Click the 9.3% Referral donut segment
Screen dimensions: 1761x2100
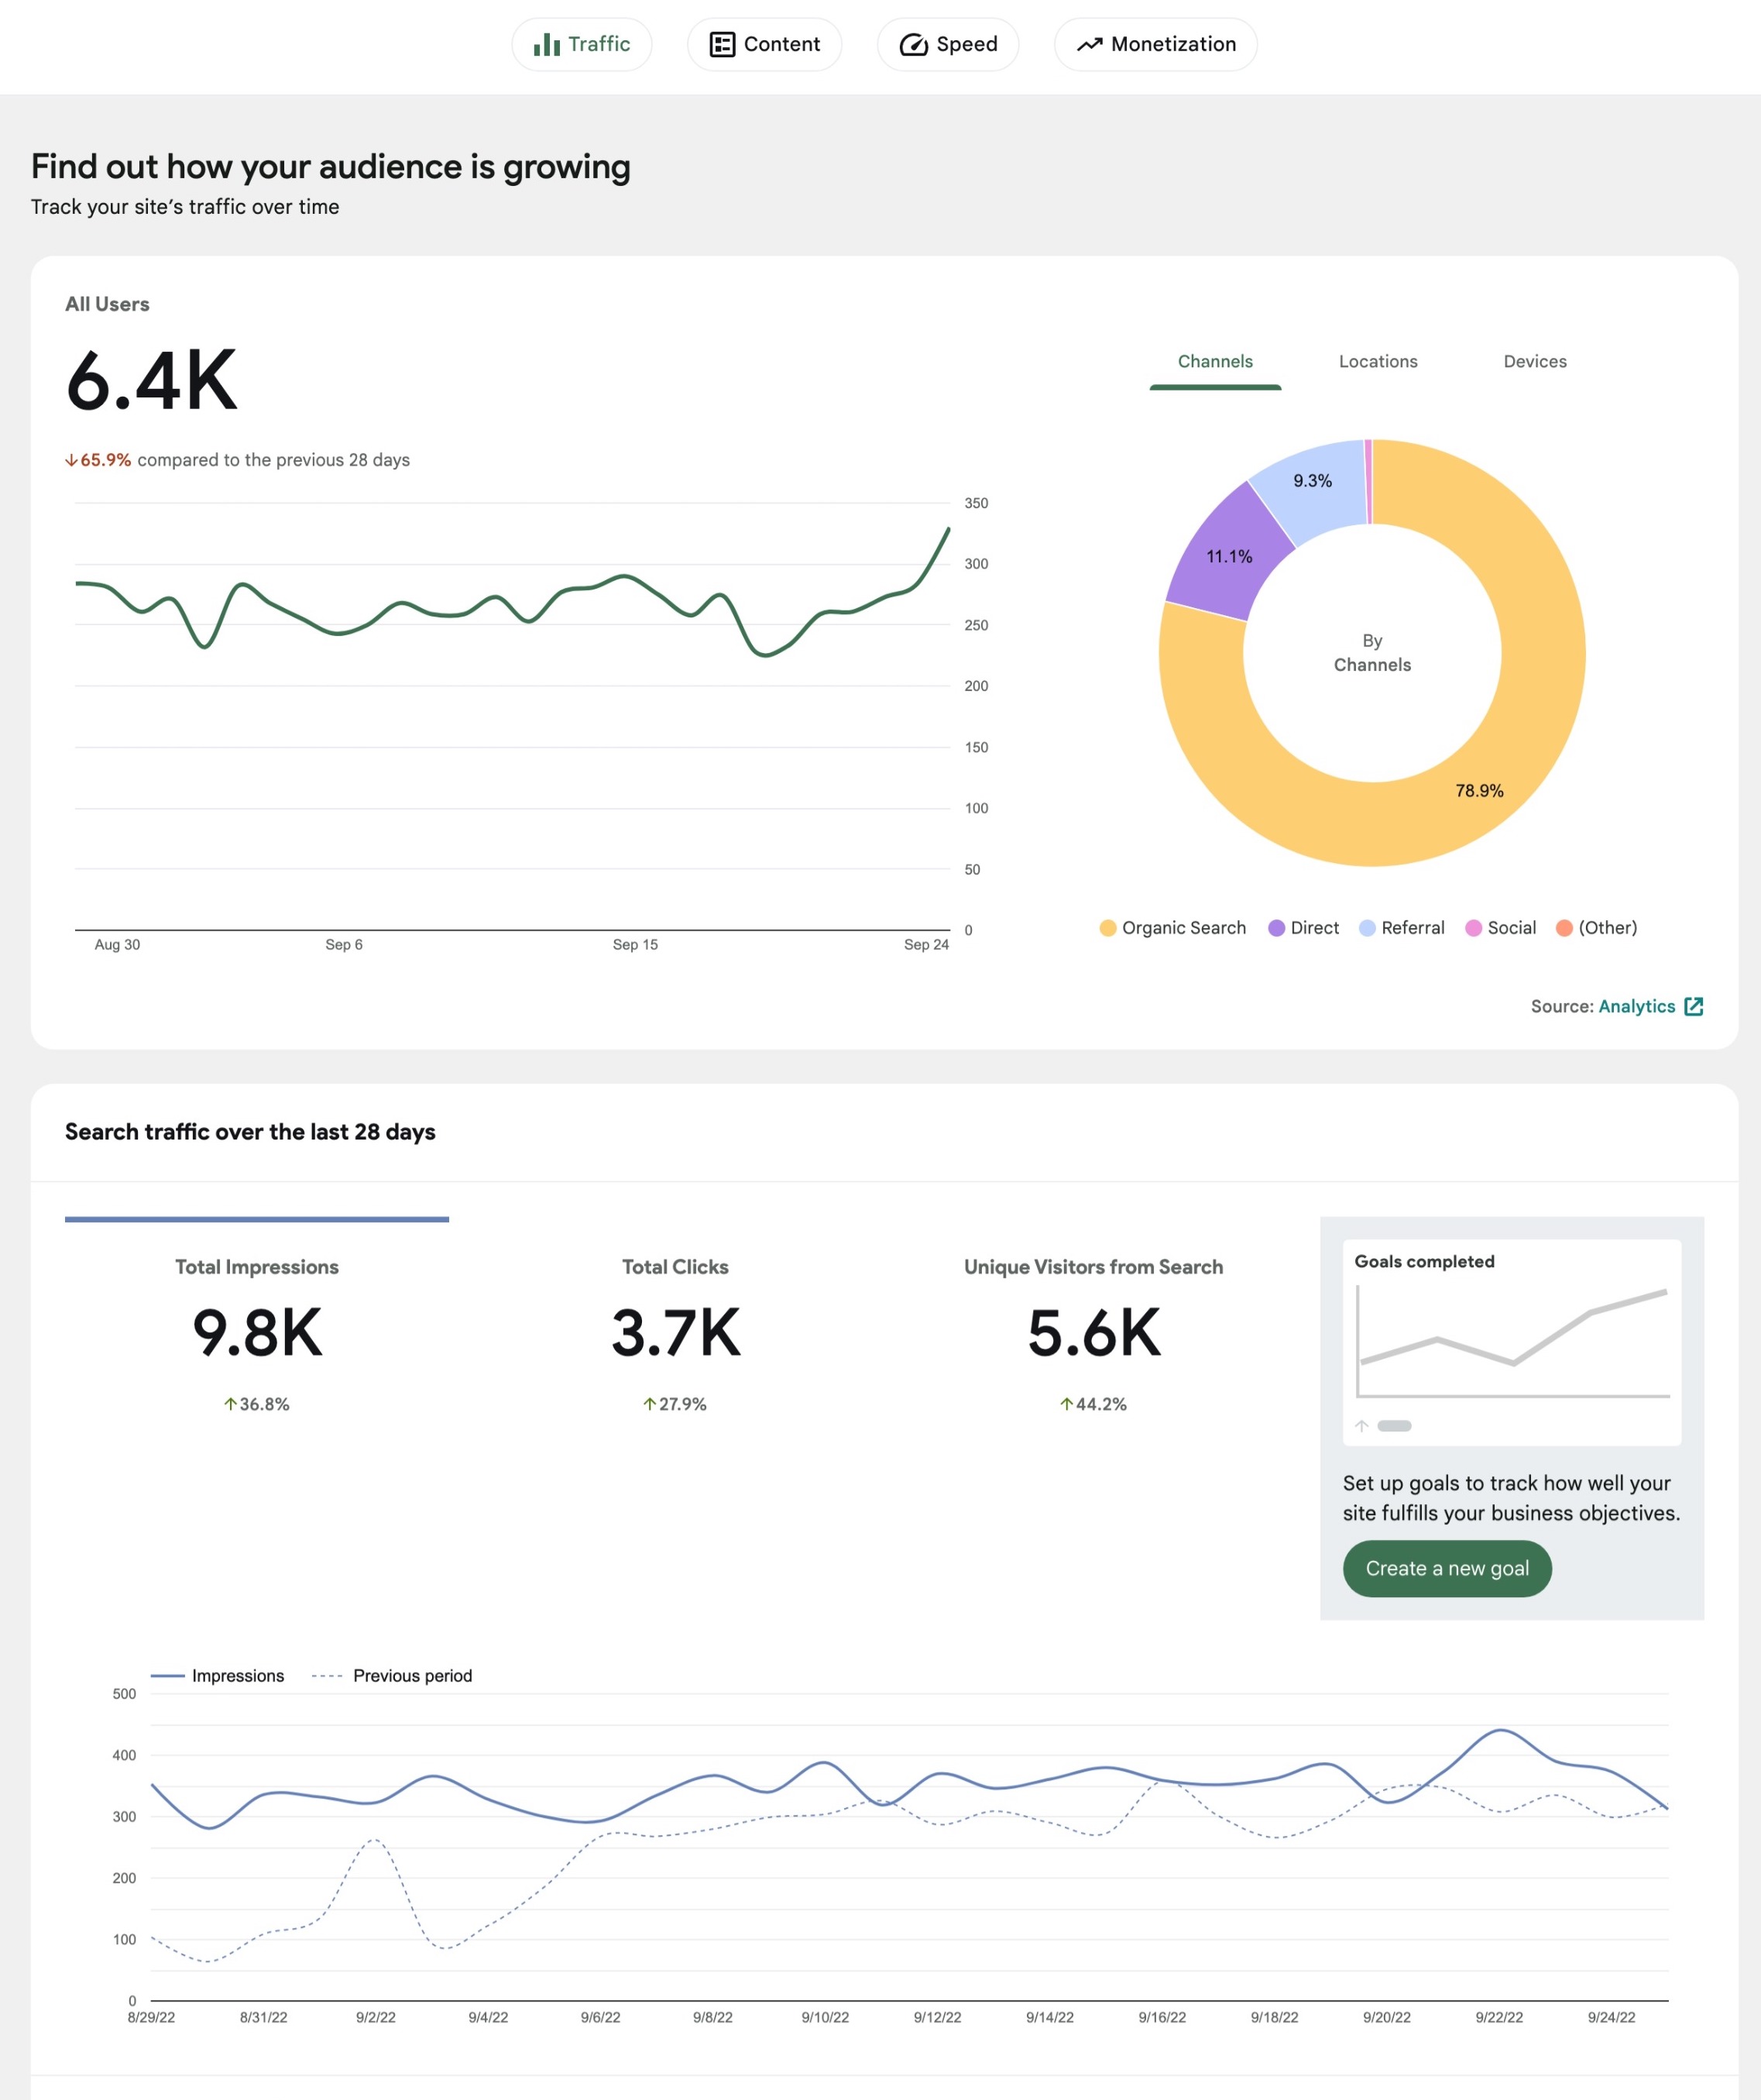click(1312, 482)
